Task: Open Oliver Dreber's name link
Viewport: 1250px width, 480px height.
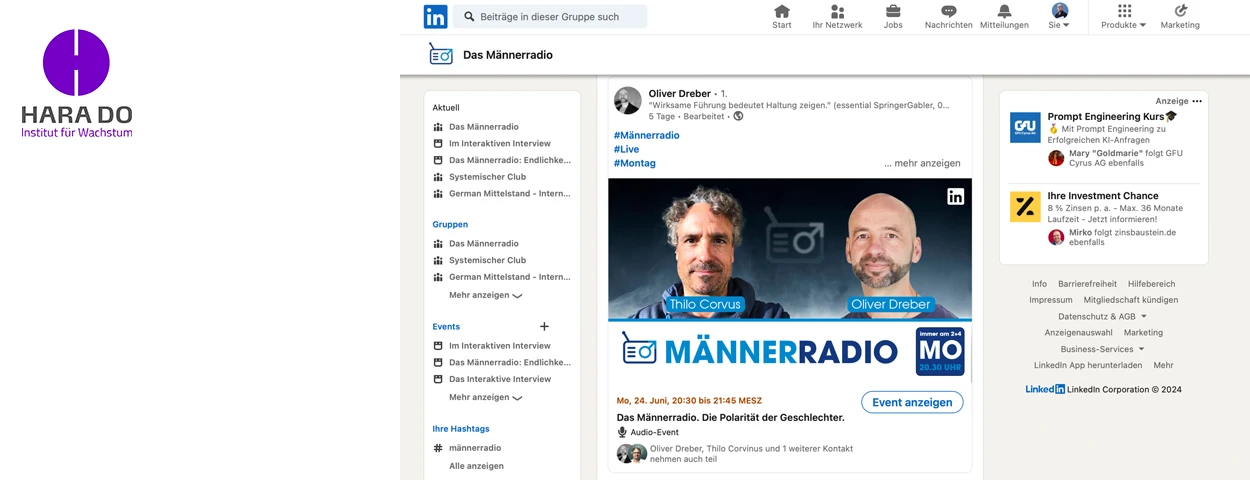Action: click(x=680, y=93)
